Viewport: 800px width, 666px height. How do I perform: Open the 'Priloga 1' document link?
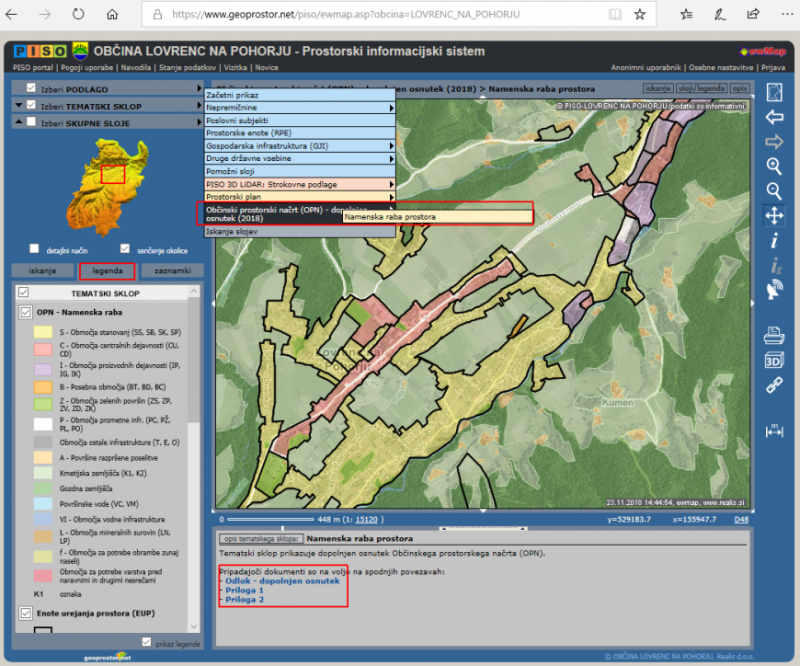click(244, 590)
